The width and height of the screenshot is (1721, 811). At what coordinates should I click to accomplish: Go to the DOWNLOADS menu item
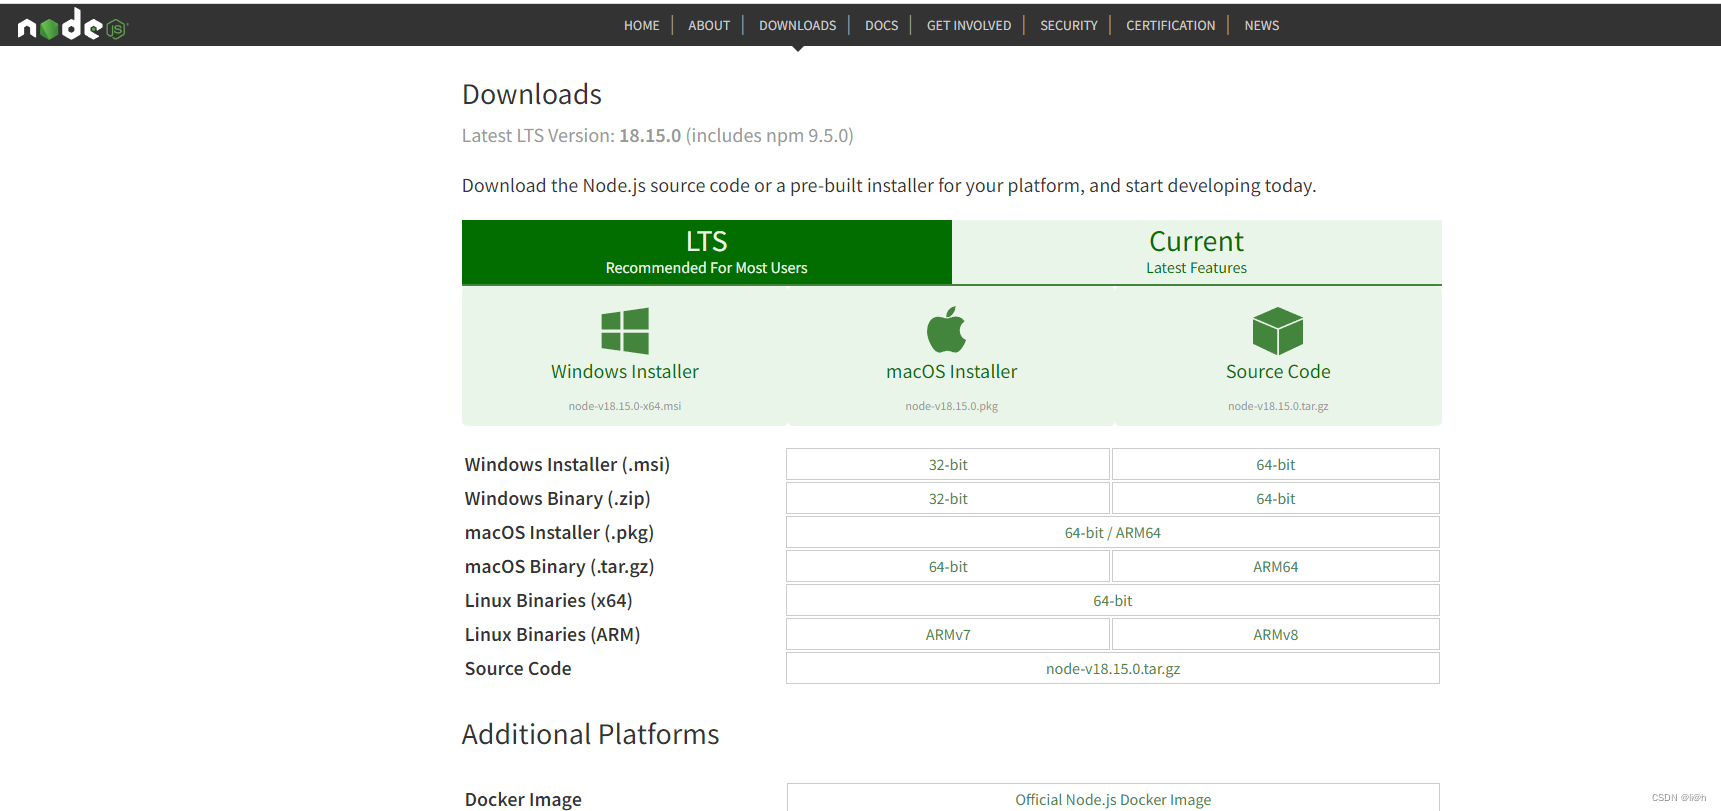[x=797, y=25]
